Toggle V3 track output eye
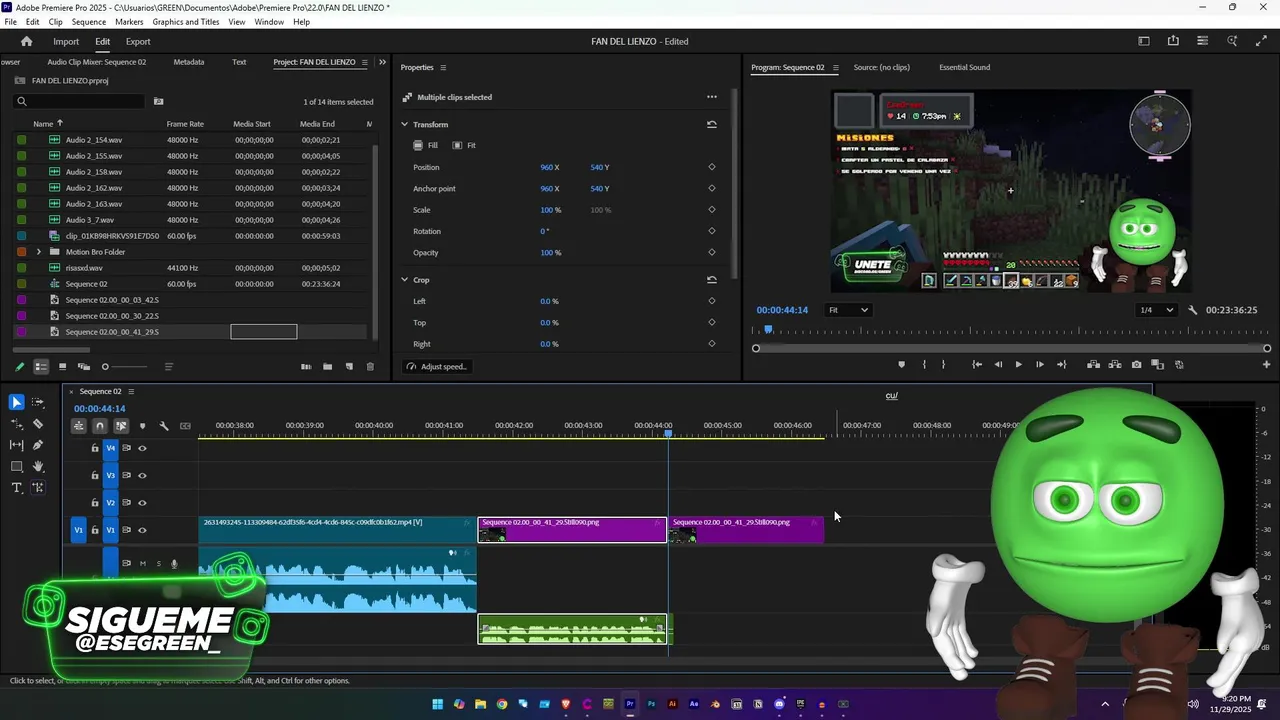Screen dimensions: 1280x720 tap(142, 476)
